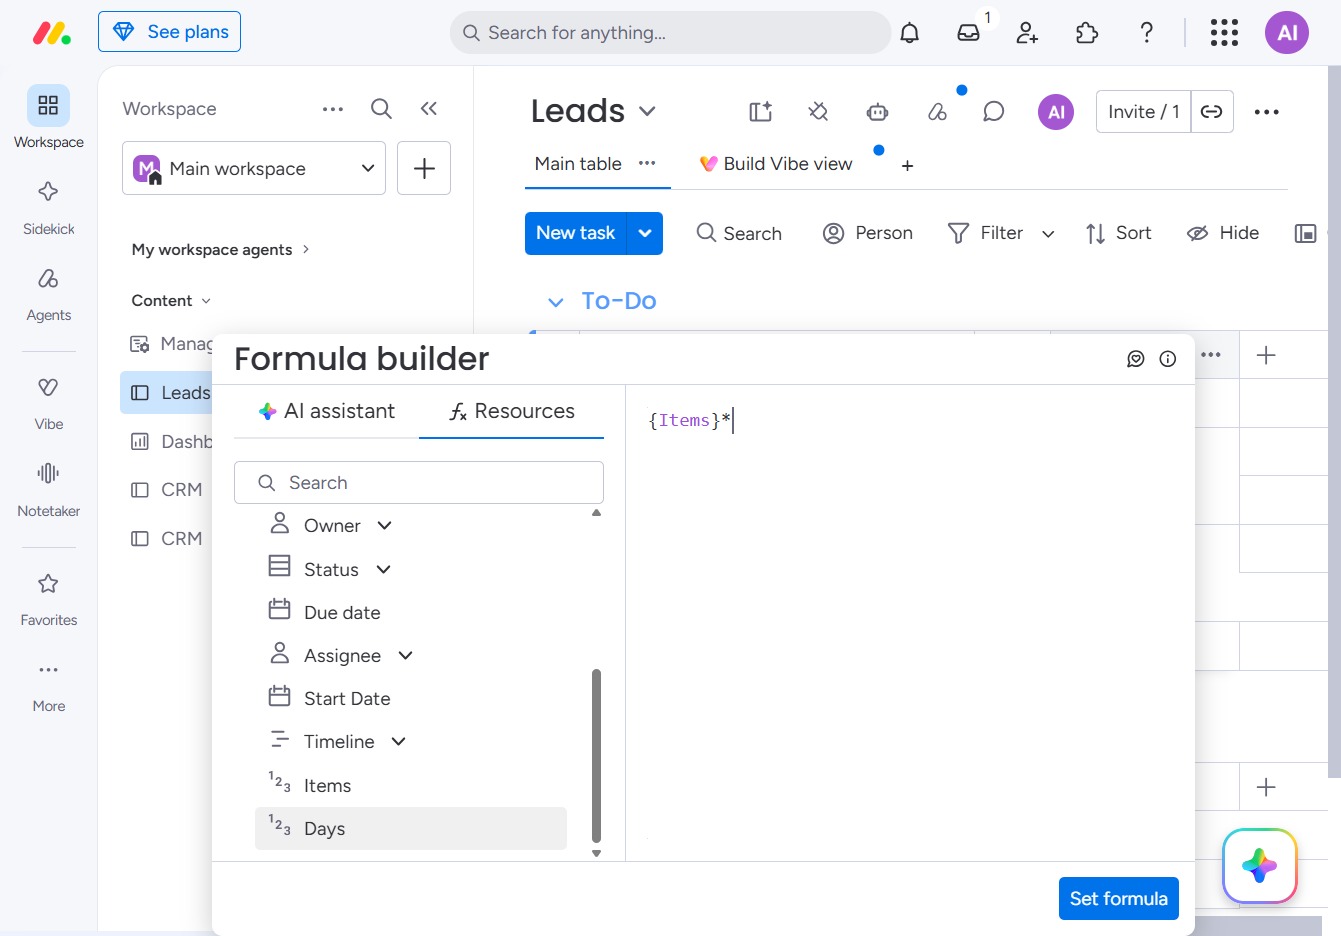
Task: Focus the Resources search field
Action: (419, 482)
